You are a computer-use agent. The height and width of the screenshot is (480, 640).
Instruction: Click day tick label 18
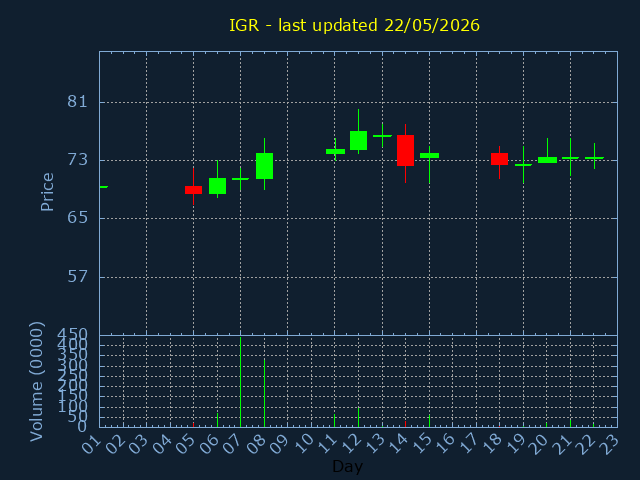tap(492, 444)
